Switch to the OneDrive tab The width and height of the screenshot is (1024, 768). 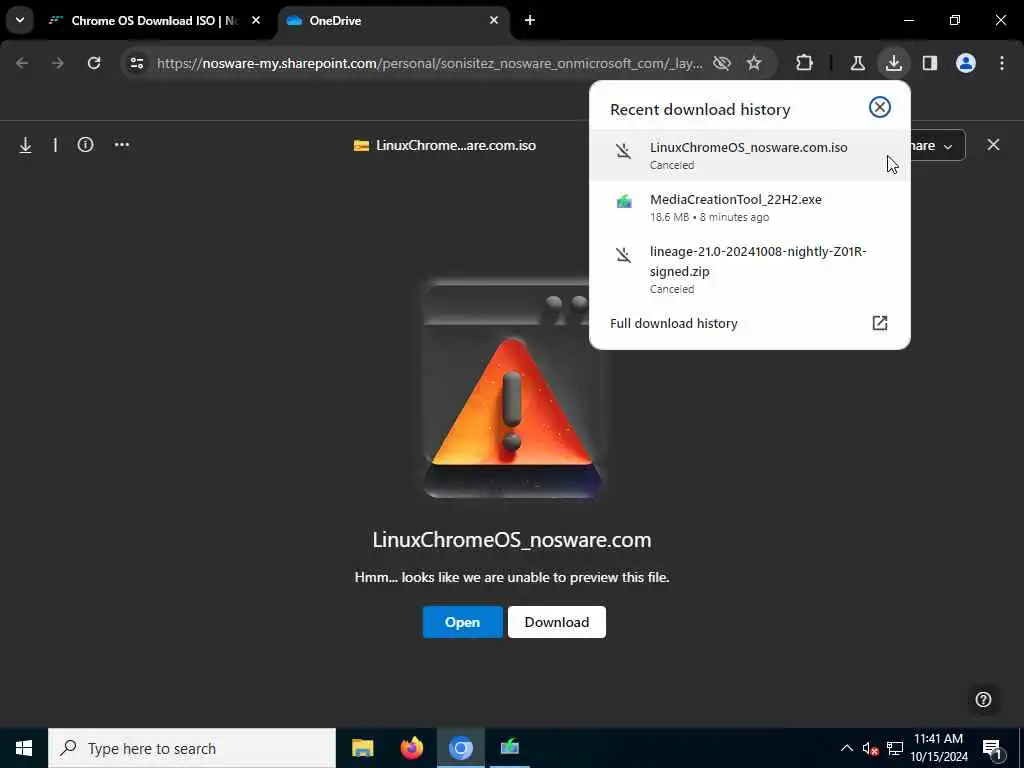tap(393, 21)
